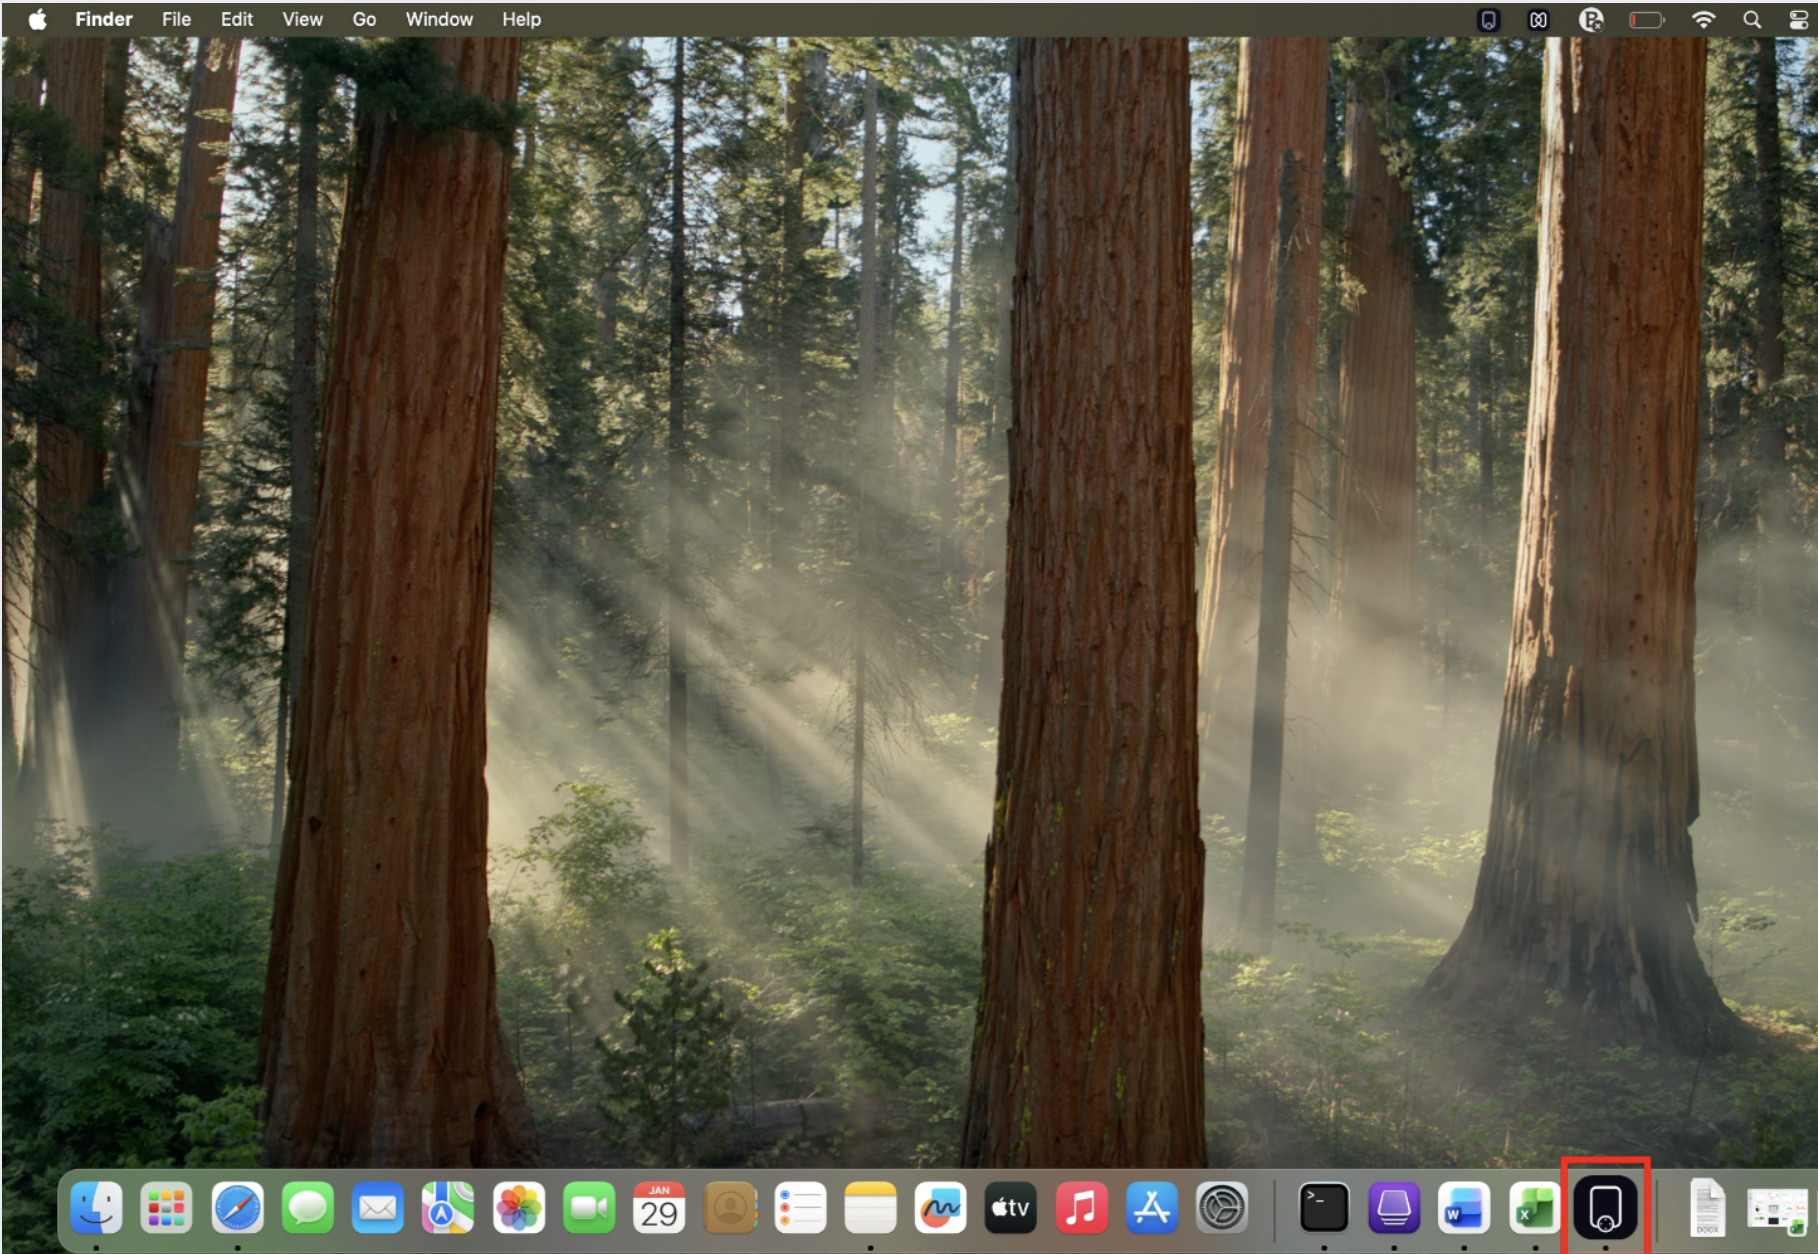Open the Go menu

point(364,18)
